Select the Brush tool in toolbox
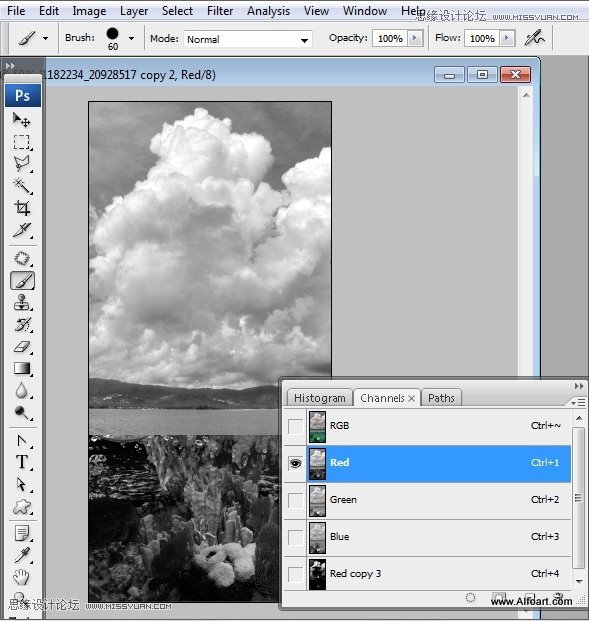This screenshot has width=589, height=621. point(22,281)
